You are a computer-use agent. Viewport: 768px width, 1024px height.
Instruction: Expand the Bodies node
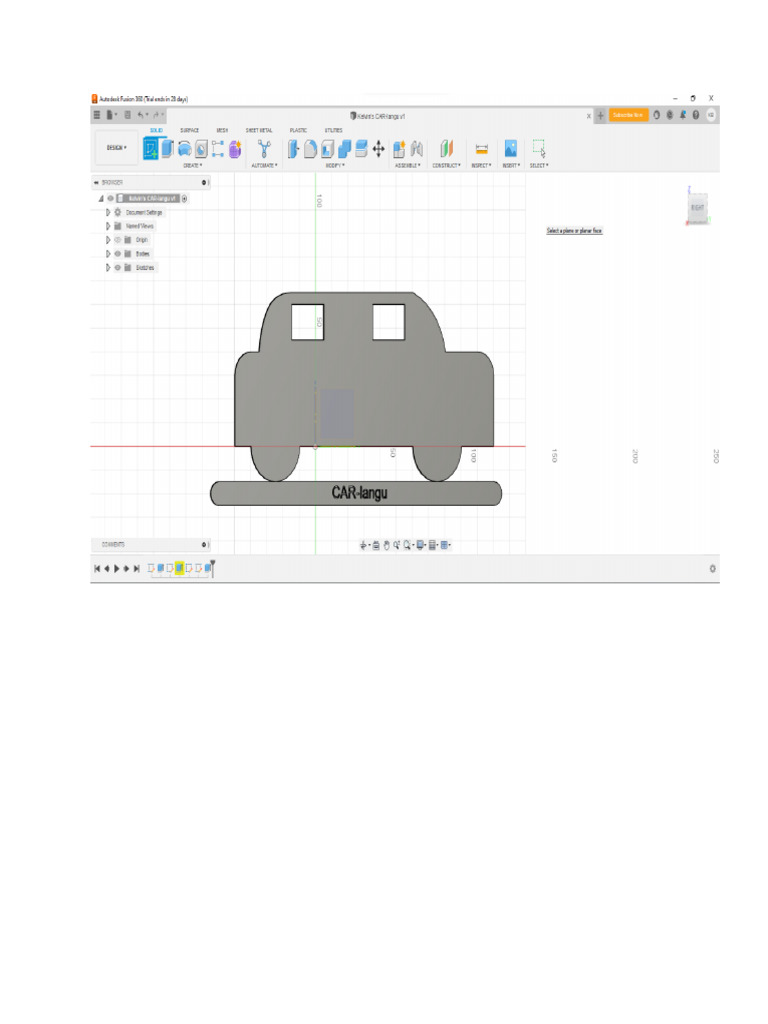tap(108, 253)
